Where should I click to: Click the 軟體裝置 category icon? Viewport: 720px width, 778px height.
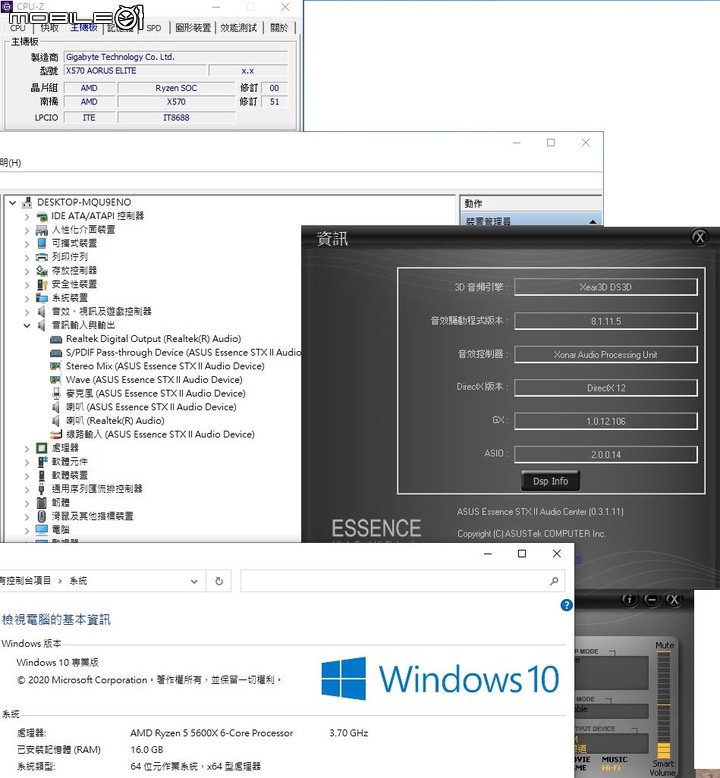coord(42,475)
